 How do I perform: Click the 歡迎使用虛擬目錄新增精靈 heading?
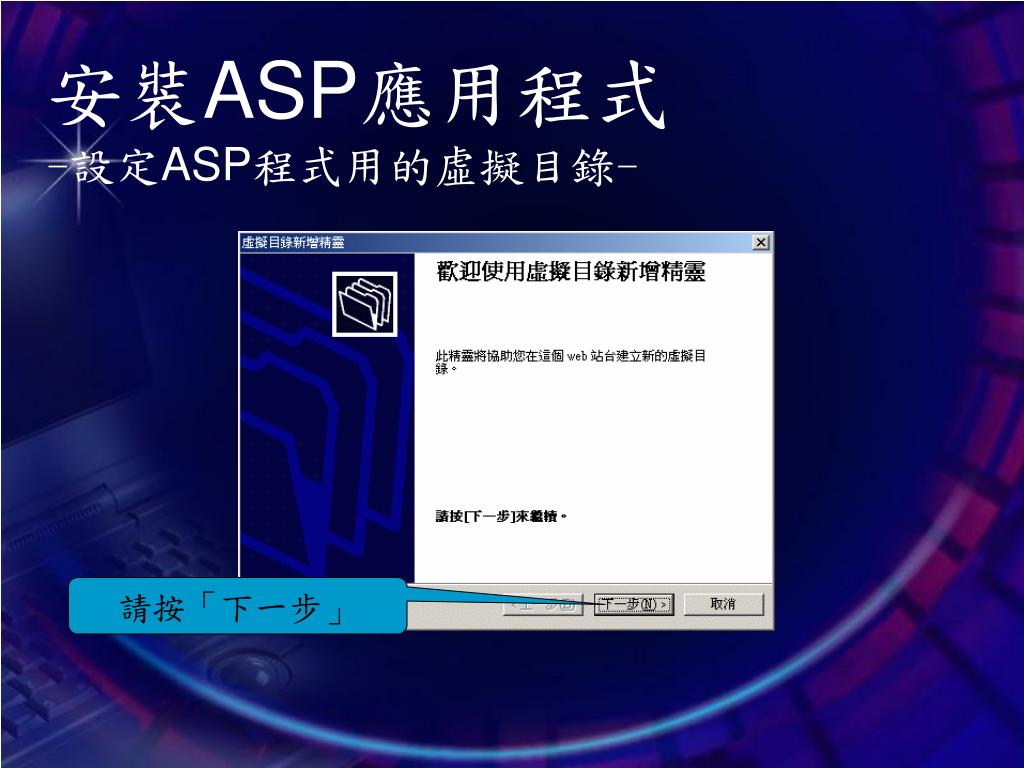point(571,272)
